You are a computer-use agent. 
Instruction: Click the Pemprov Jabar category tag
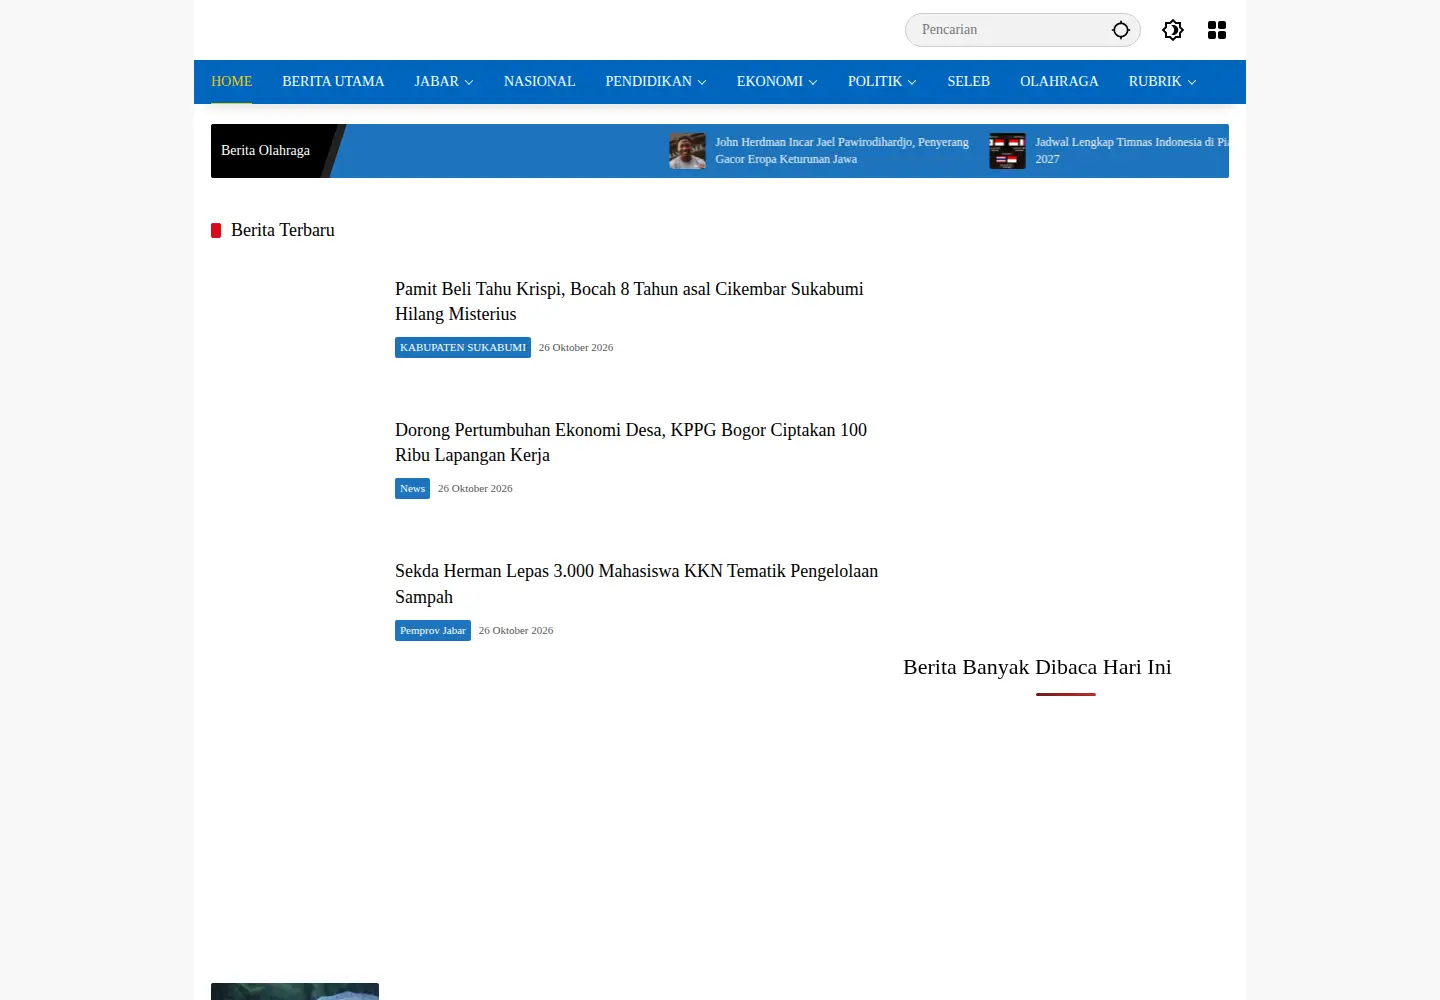click(433, 630)
